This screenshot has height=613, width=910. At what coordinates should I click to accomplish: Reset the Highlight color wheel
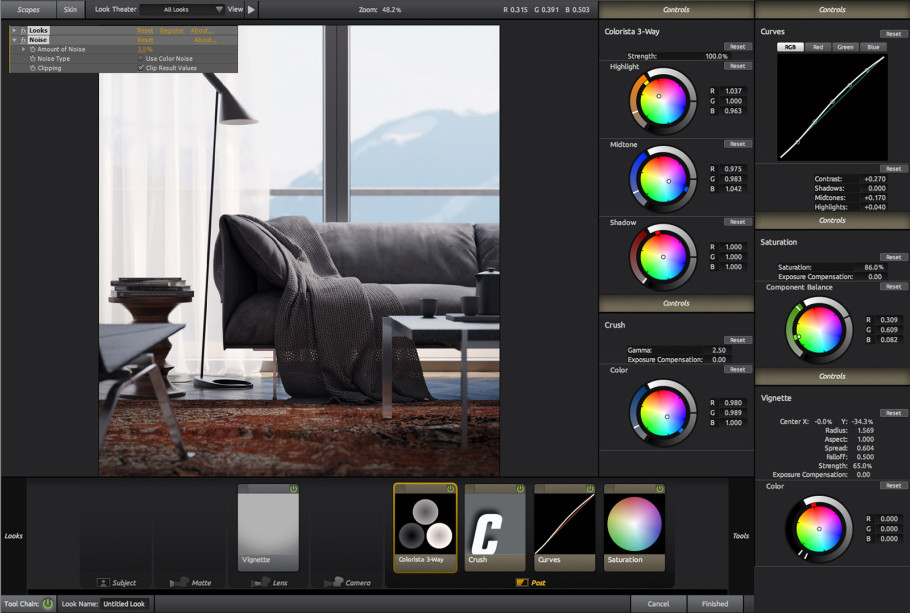[738, 66]
